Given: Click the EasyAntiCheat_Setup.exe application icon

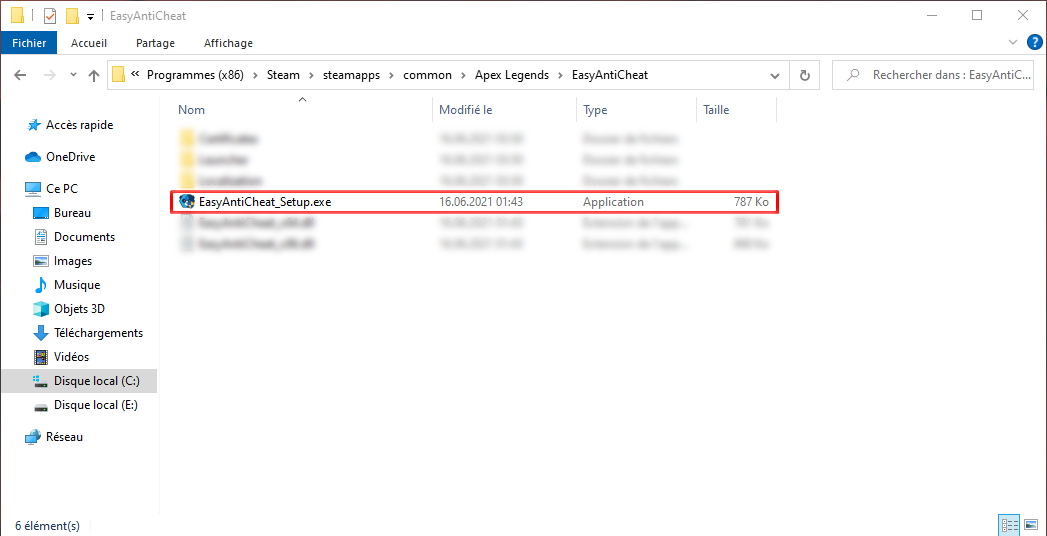Looking at the screenshot, I should (187, 202).
